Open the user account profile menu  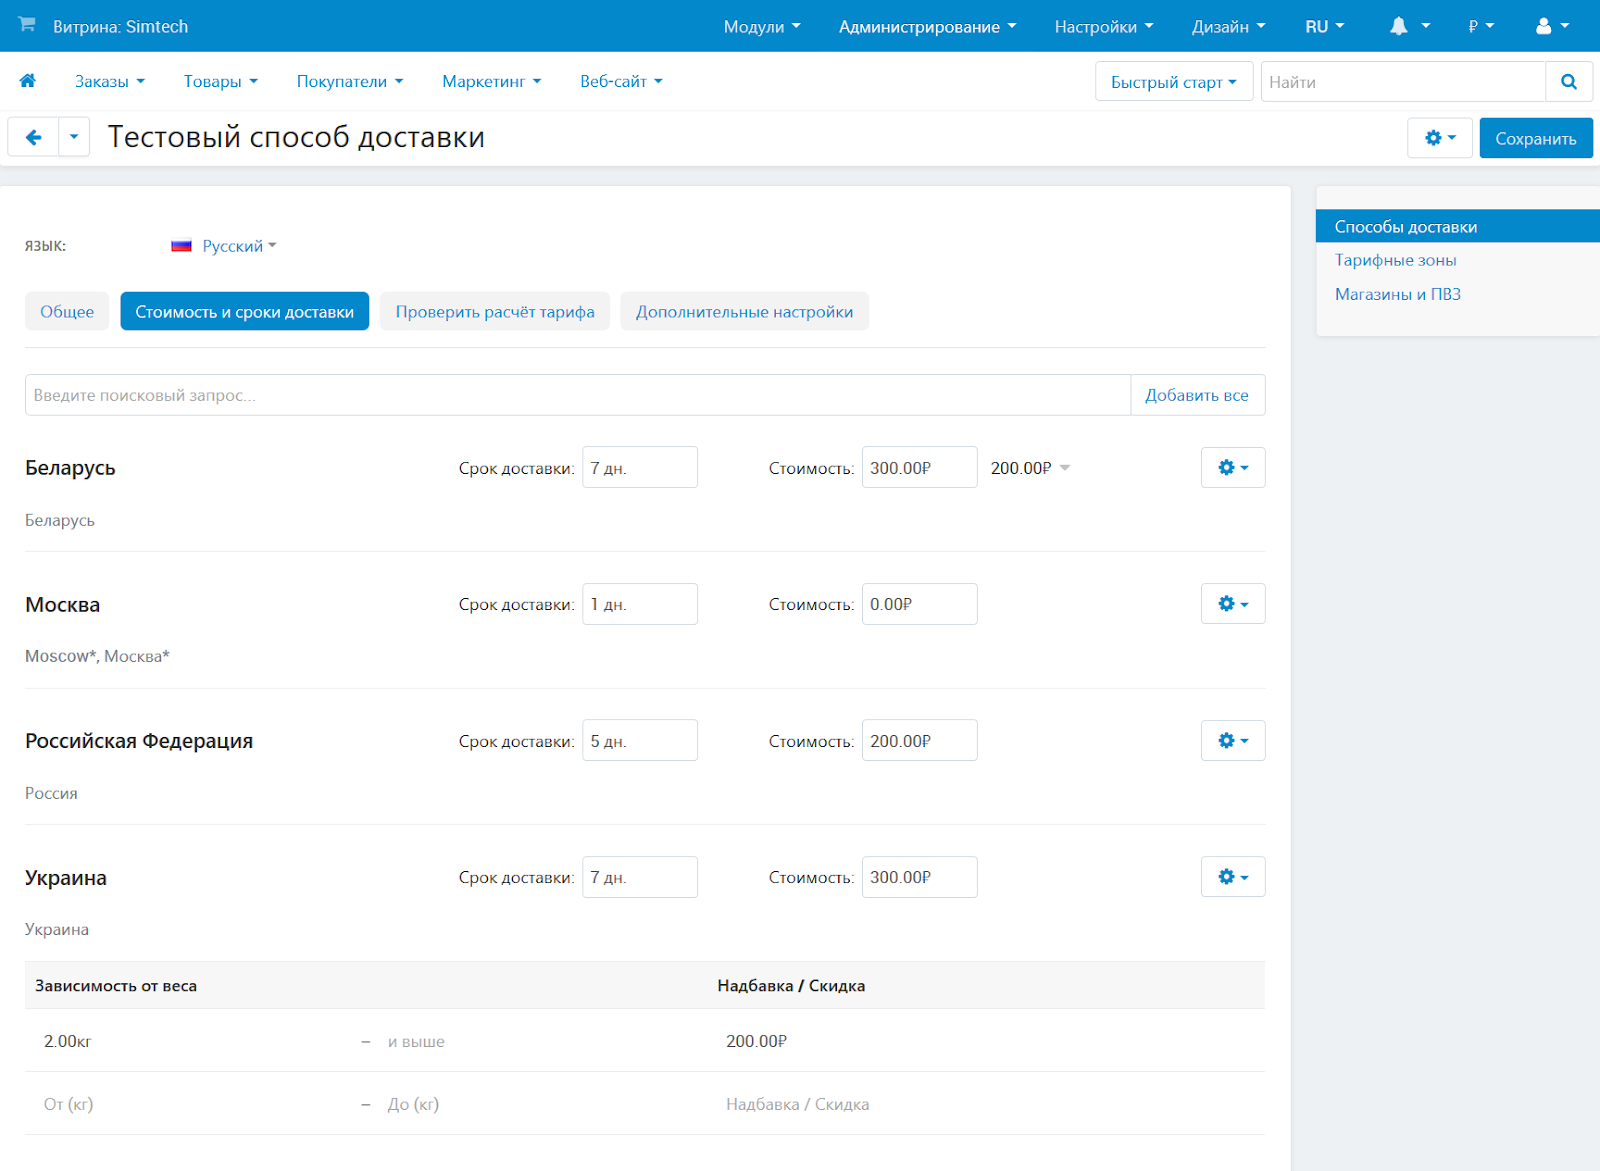click(x=1552, y=27)
